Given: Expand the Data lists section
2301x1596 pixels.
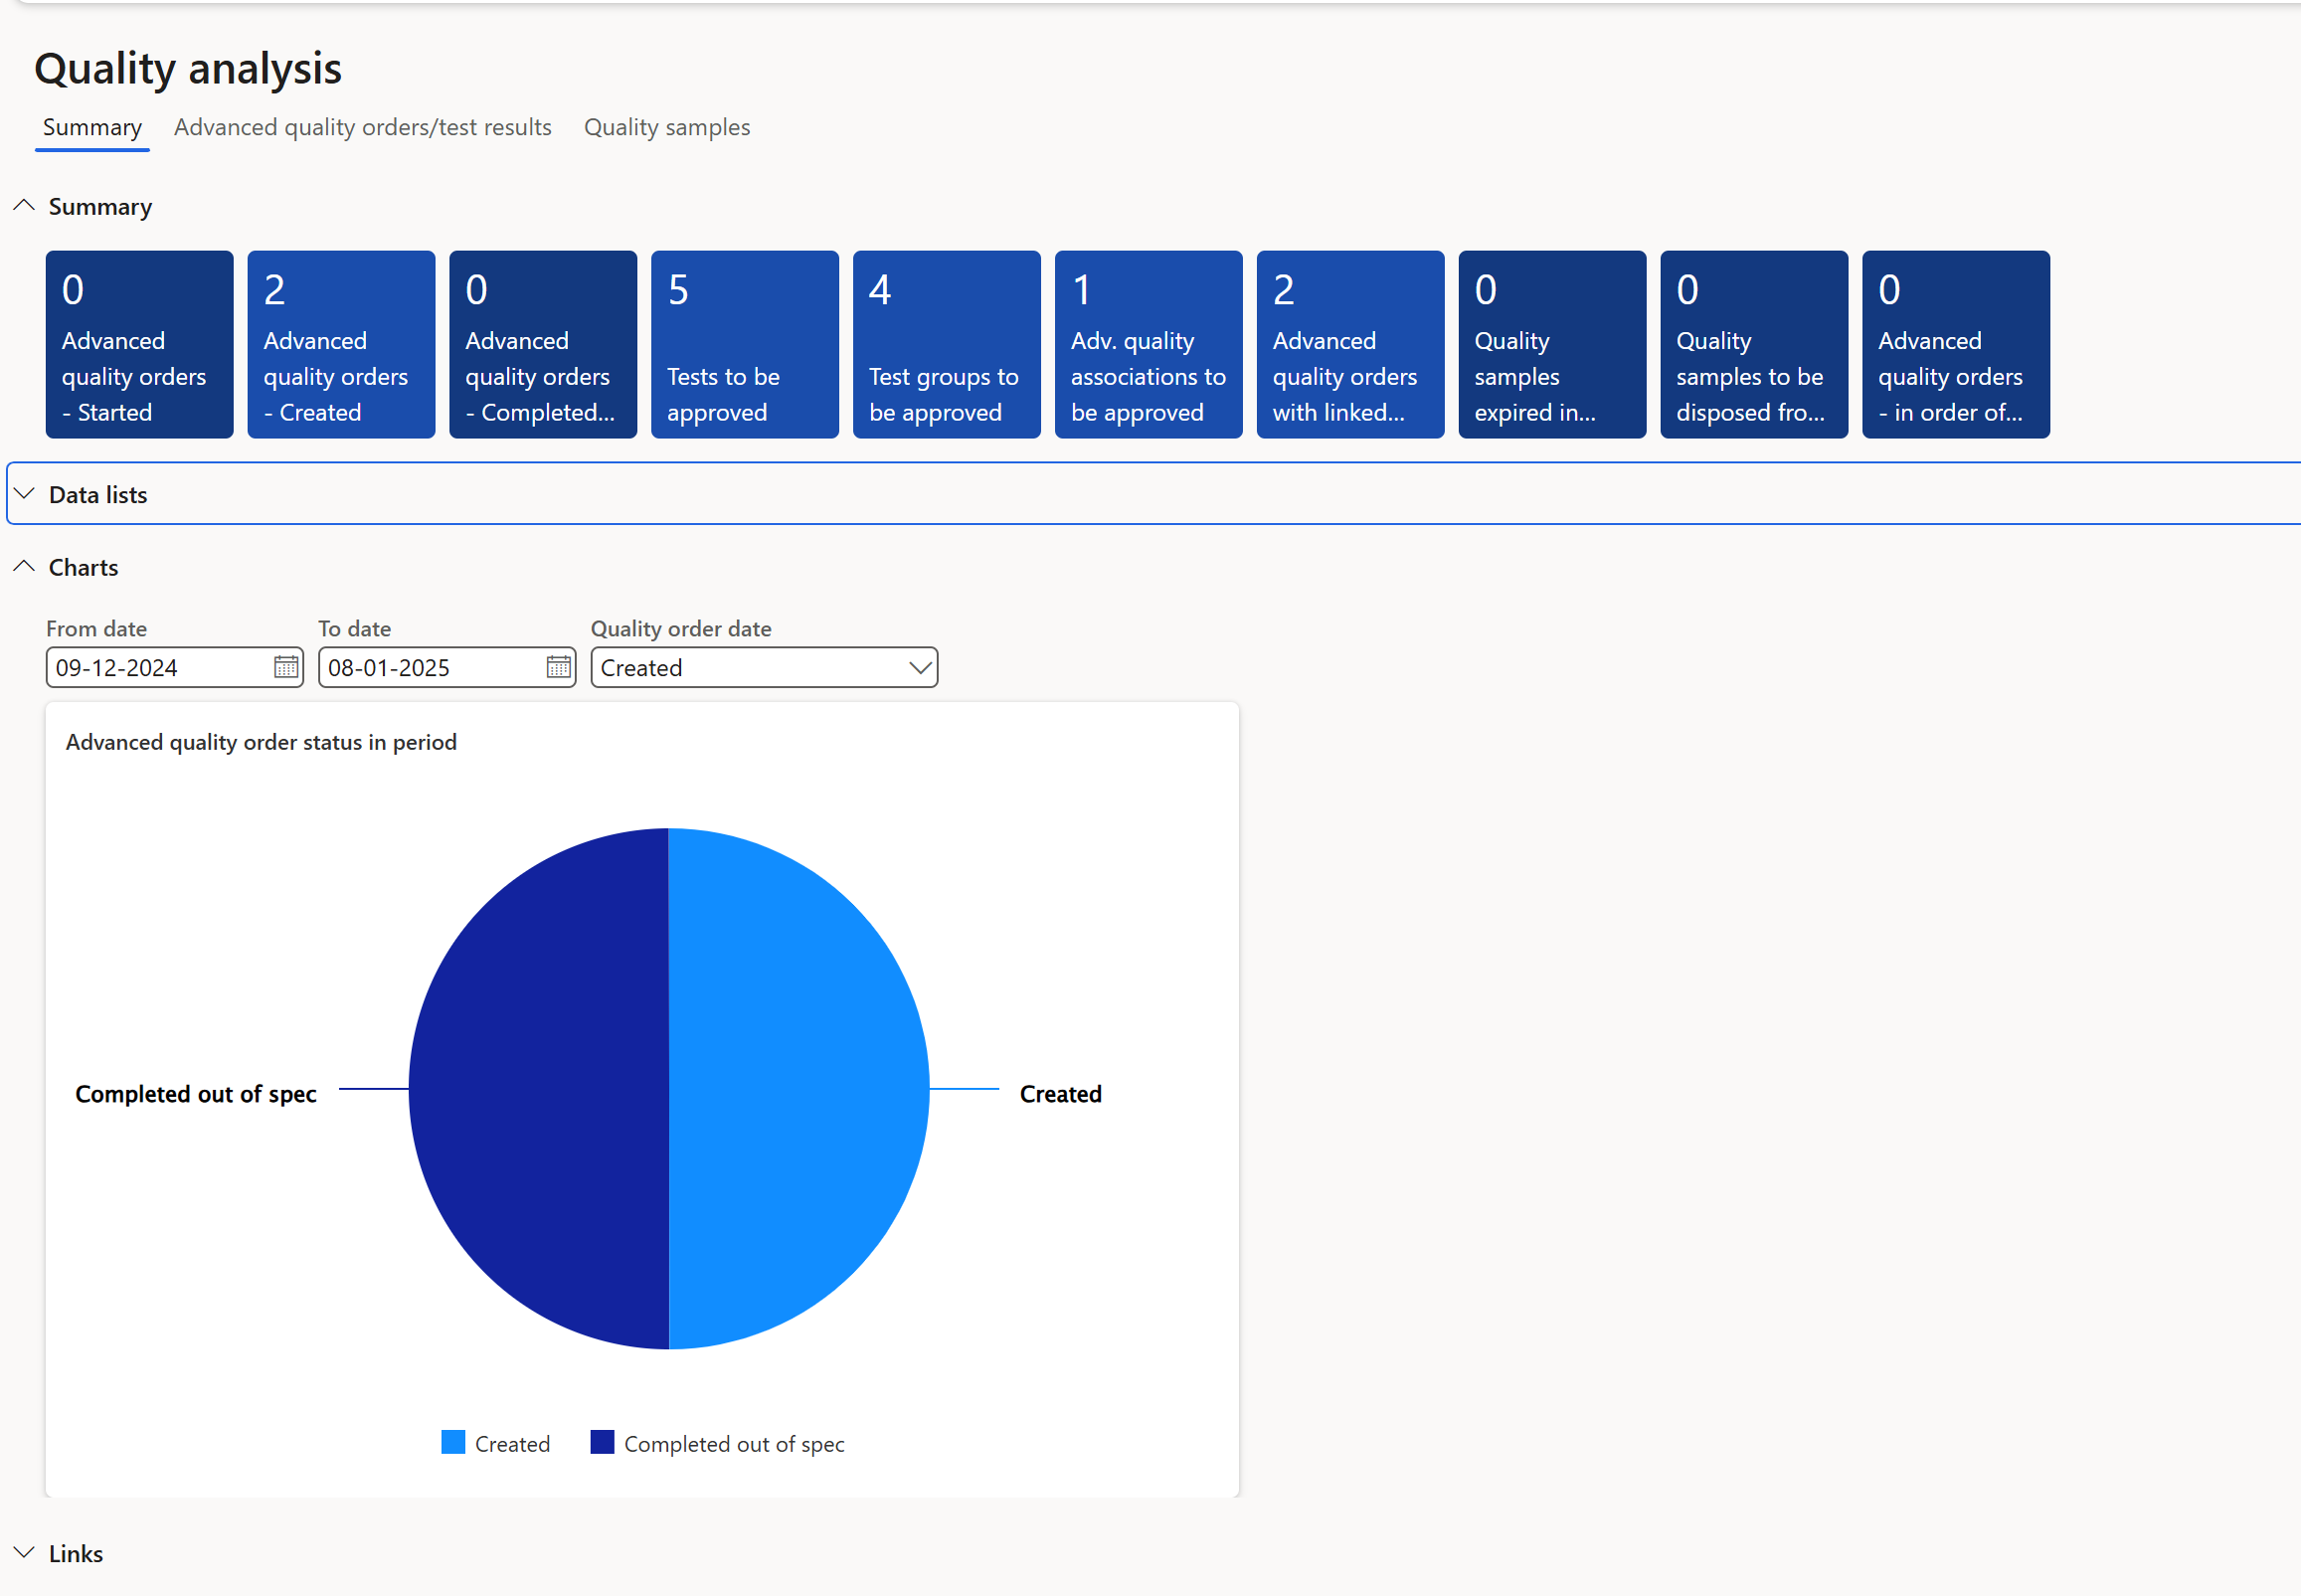Looking at the screenshot, I should (x=25, y=492).
